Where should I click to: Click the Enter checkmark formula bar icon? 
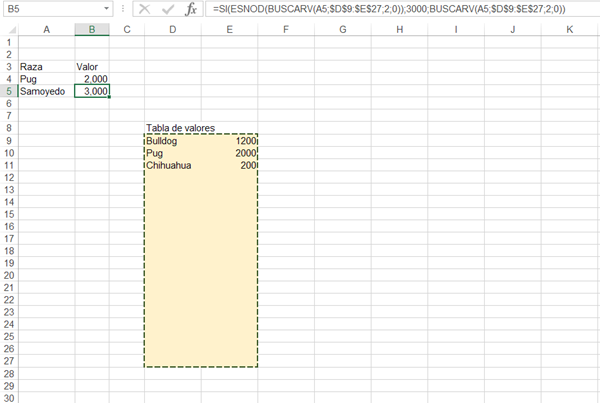pyautogui.click(x=168, y=8)
